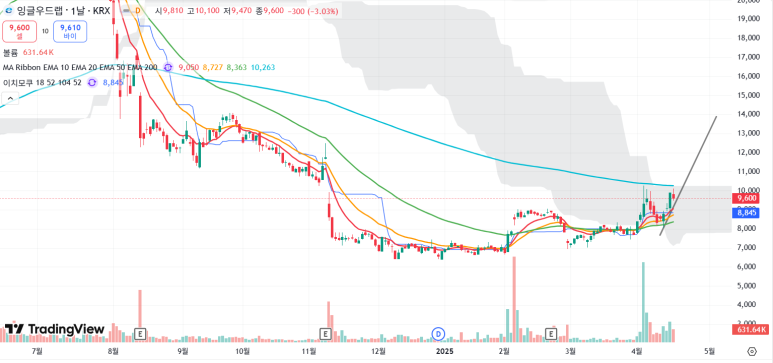Open the November earnings E marker
The image size is (773, 363).
coord(325,334)
